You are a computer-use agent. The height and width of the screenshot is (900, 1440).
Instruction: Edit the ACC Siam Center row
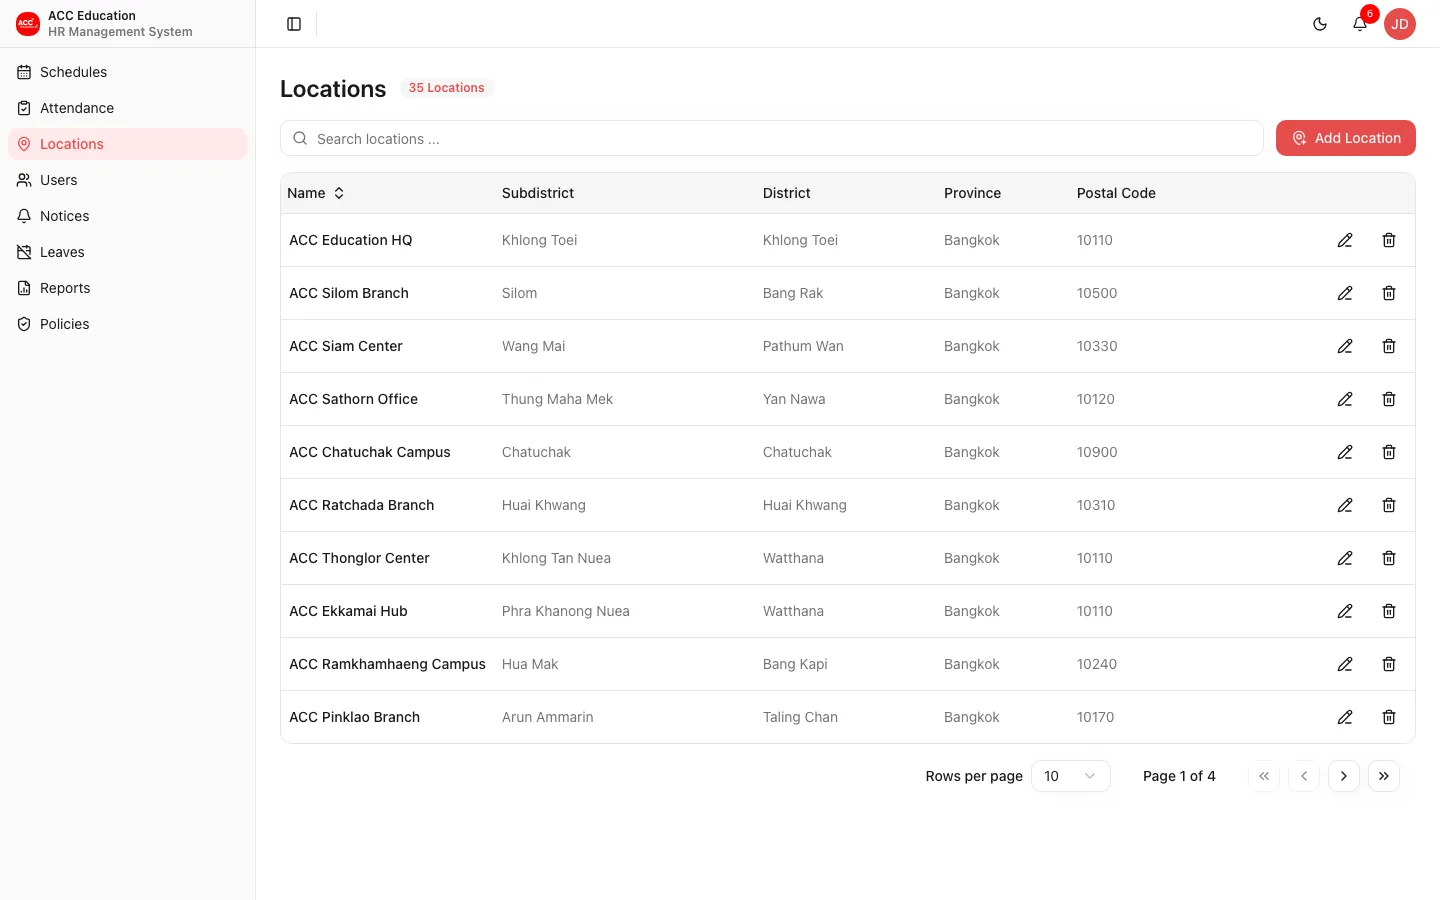coord(1345,346)
